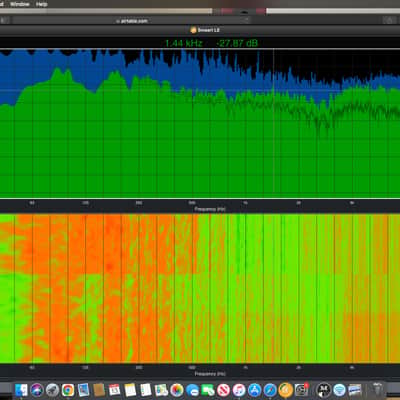Open the orange app icon in Dock
This screenshot has width=400, height=400.
286,389
